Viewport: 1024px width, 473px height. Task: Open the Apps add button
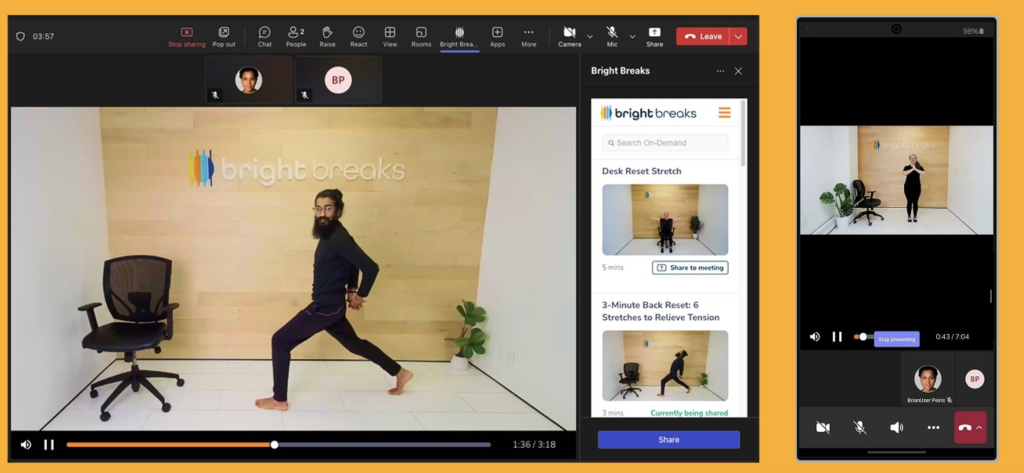[497, 36]
